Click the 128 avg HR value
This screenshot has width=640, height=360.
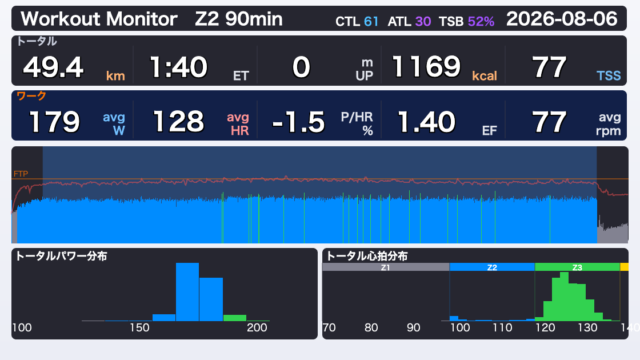point(200,122)
